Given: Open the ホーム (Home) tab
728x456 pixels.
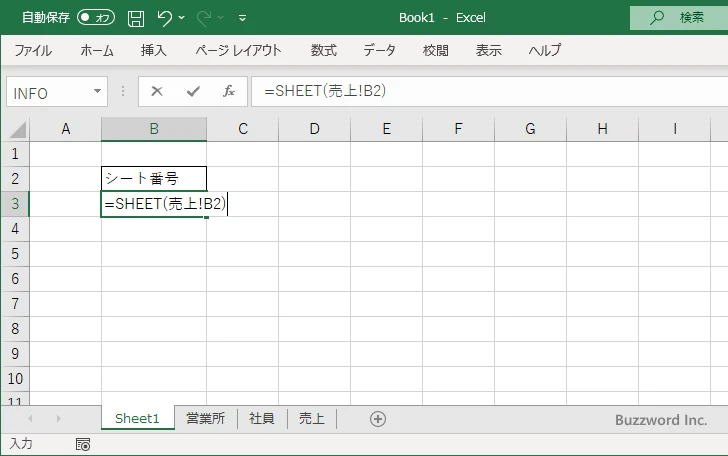Looking at the screenshot, I should click(x=97, y=50).
